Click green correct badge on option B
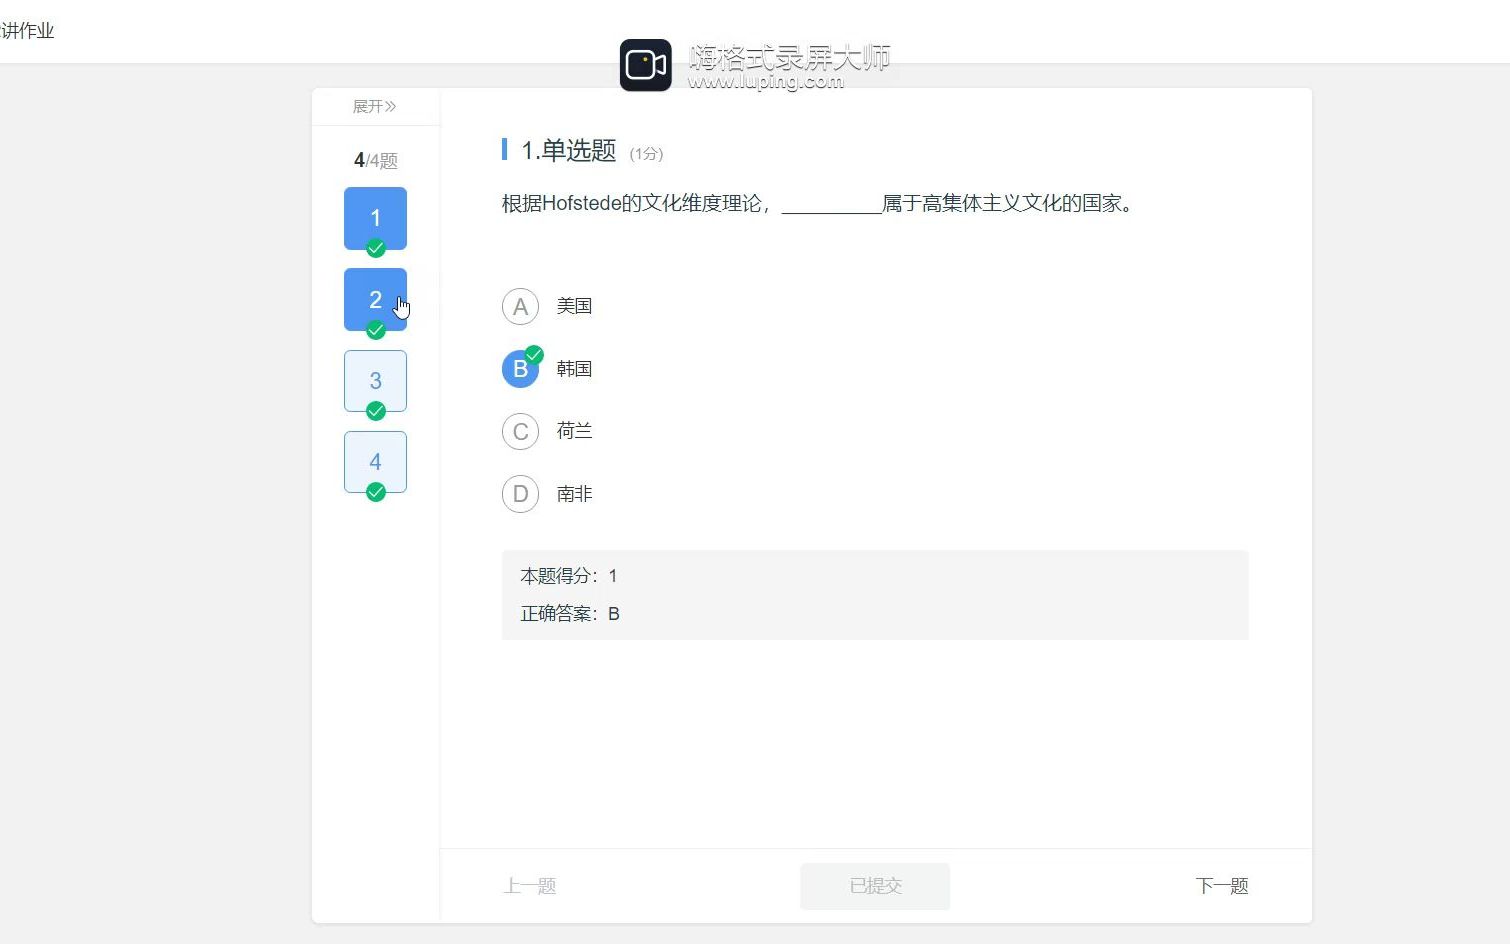1510x944 pixels. [x=535, y=354]
